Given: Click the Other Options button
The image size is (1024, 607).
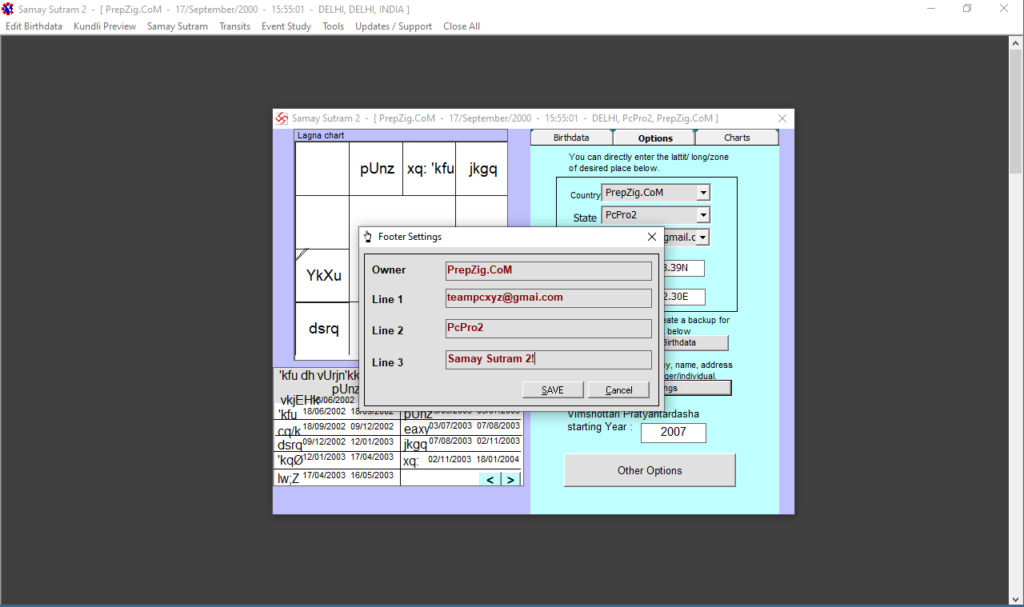Looking at the screenshot, I should point(649,470).
